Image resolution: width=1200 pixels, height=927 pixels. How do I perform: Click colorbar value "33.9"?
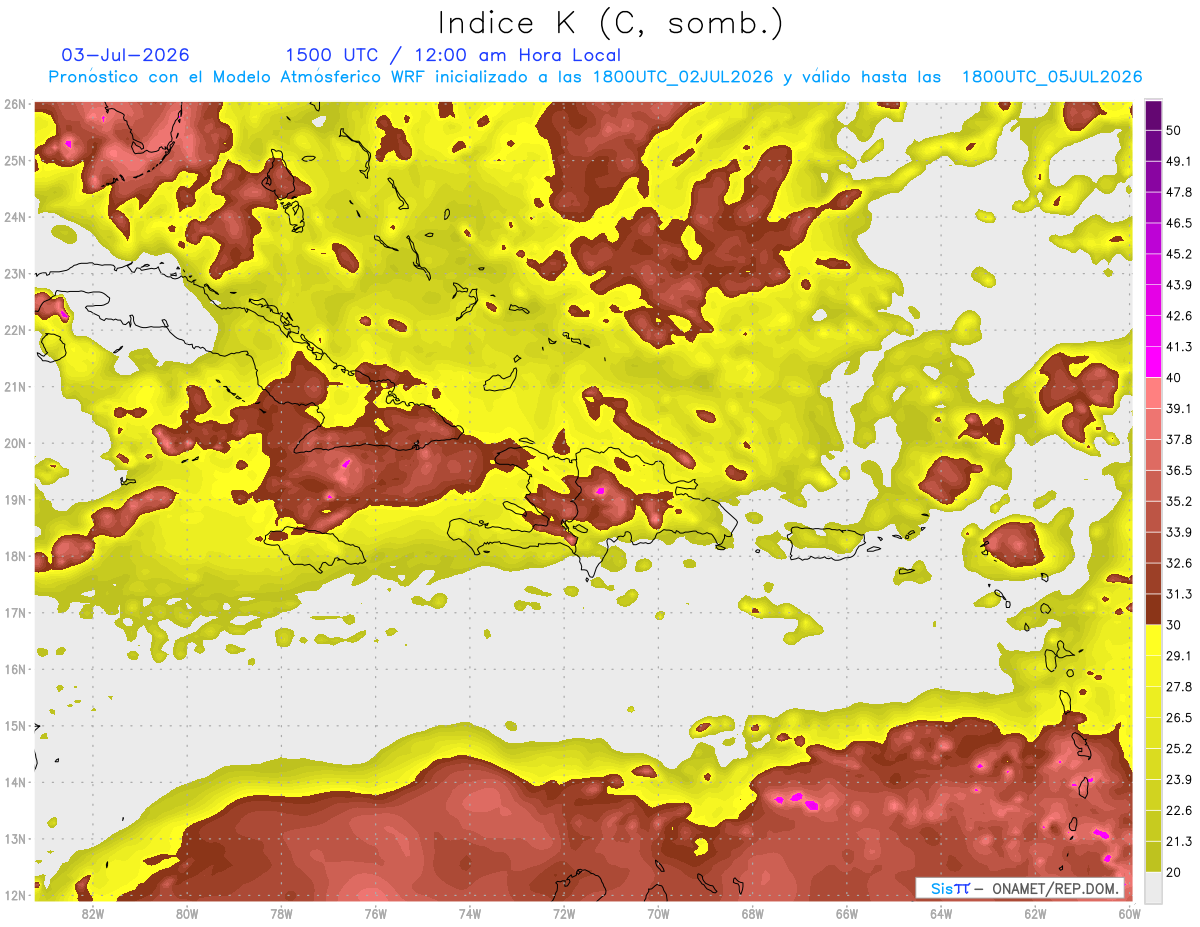1178,532
